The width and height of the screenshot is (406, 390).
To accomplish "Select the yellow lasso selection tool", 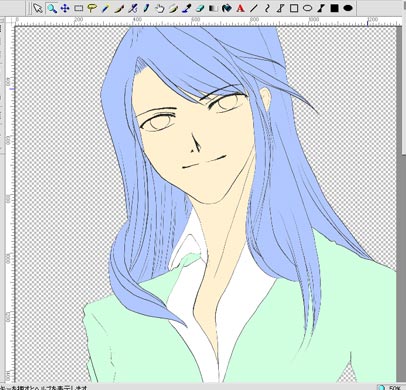I will [92, 8].
